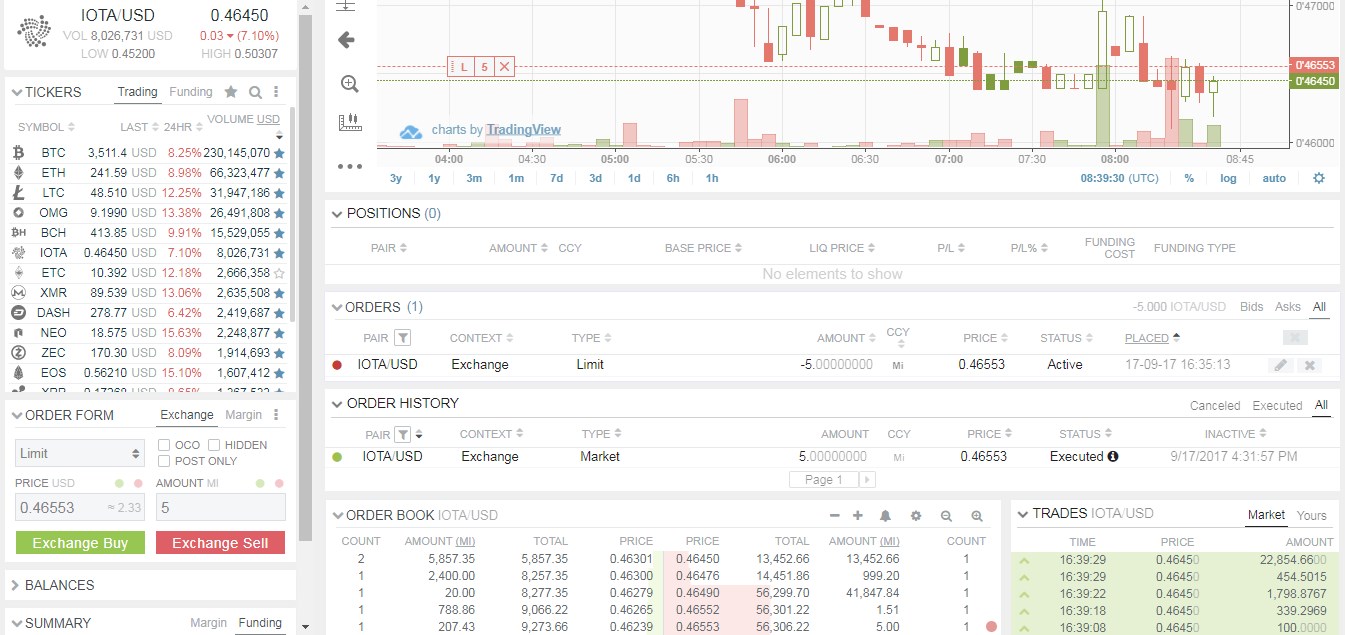Image resolution: width=1345 pixels, height=635 pixels.
Task: Edit the active IOTA/USD order with the pencil
Action: click(x=1281, y=365)
